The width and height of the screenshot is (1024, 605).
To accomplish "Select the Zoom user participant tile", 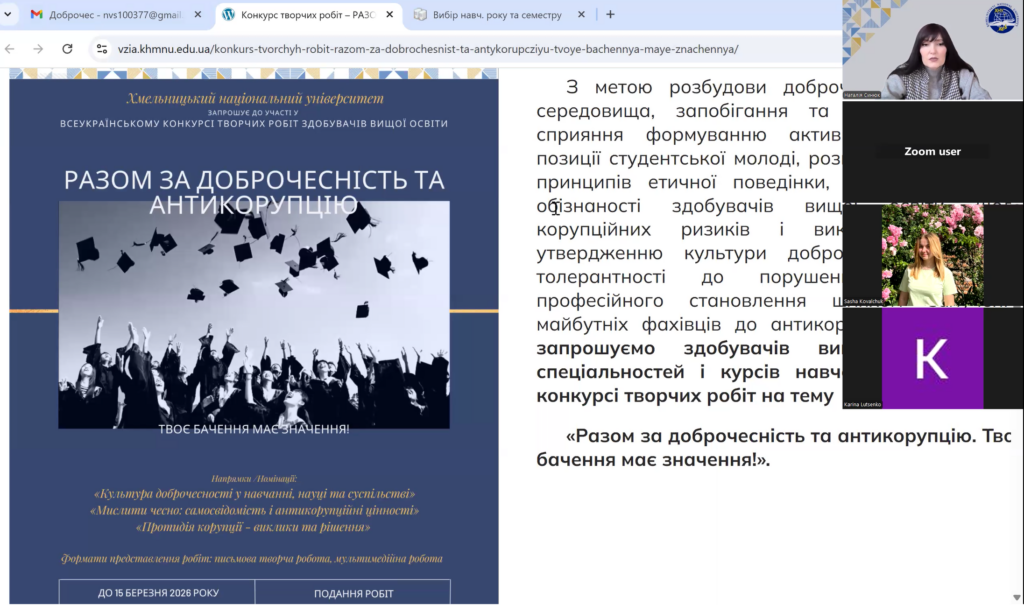I will 932,152.
